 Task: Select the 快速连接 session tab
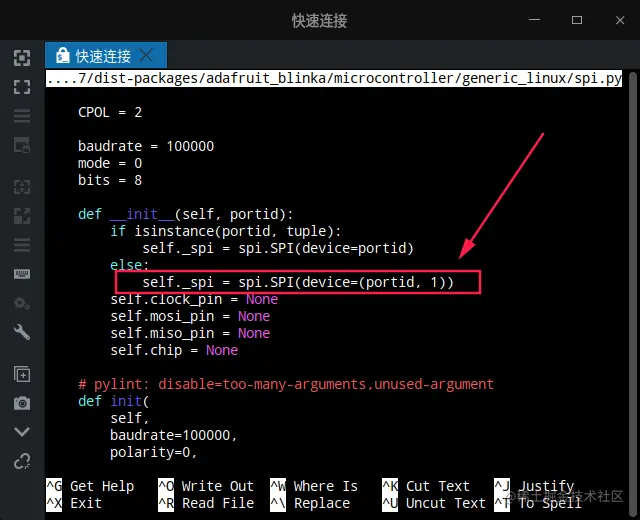point(106,56)
